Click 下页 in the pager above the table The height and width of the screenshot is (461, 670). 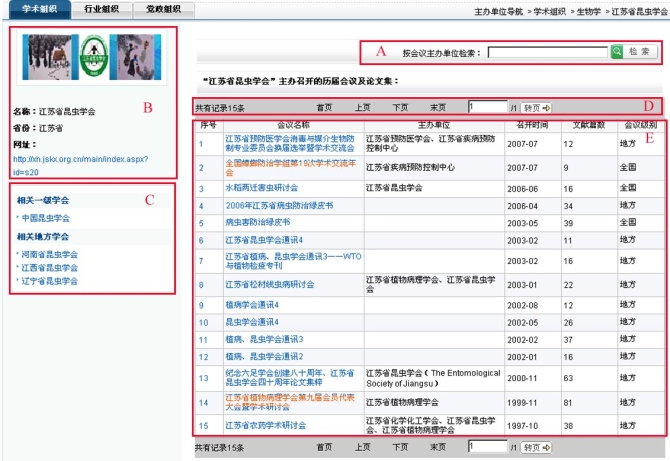(400, 107)
